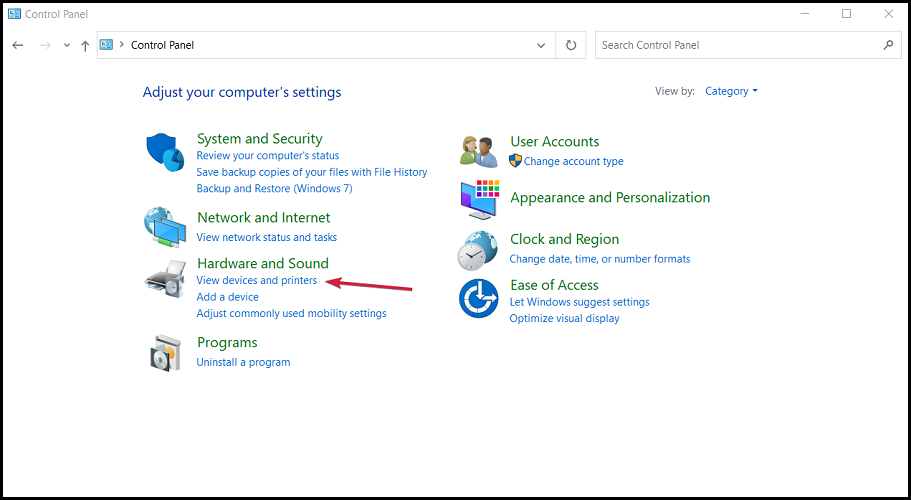Select the Hardware and Sound printer icon
The height and width of the screenshot is (500, 911).
(x=165, y=279)
